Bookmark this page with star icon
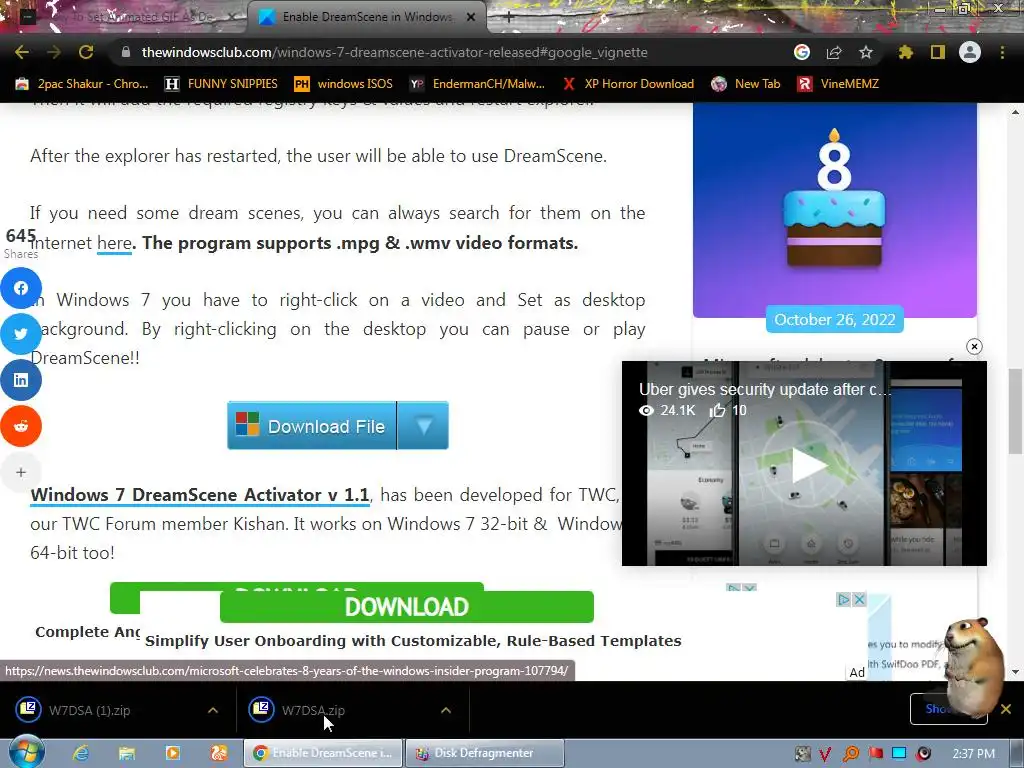This screenshot has height=768, width=1024. click(x=866, y=52)
